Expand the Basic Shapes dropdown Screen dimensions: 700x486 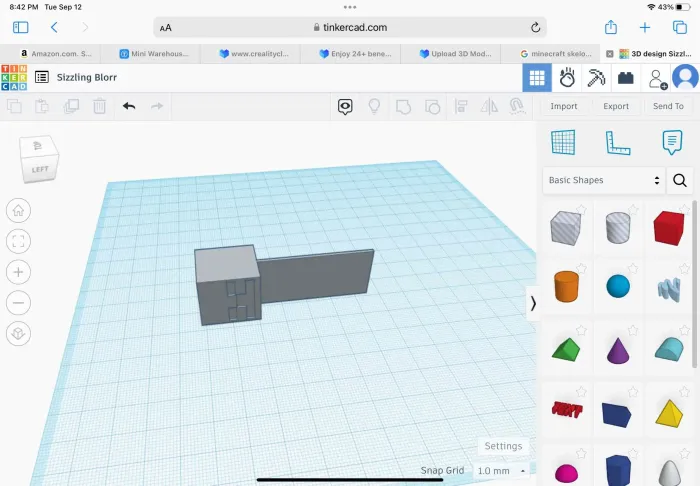coord(604,180)
